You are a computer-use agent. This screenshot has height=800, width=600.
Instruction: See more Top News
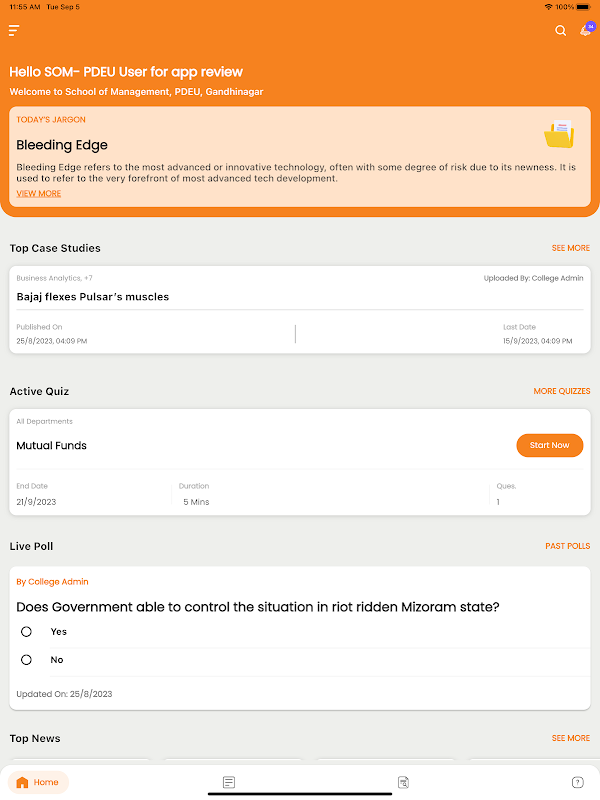click(570, 738)
